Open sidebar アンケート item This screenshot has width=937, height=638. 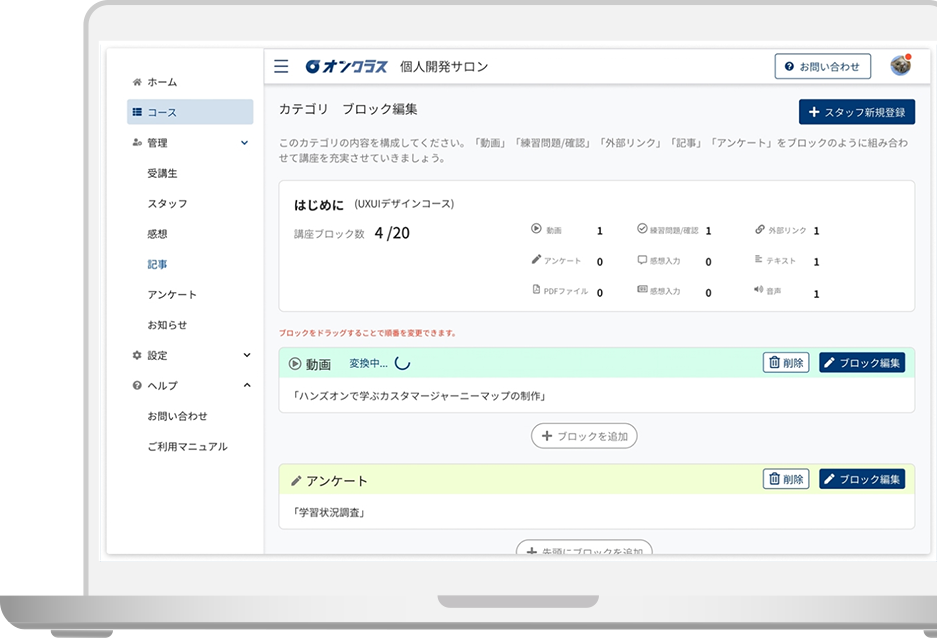pyautogui.click(x=172, y=295)
